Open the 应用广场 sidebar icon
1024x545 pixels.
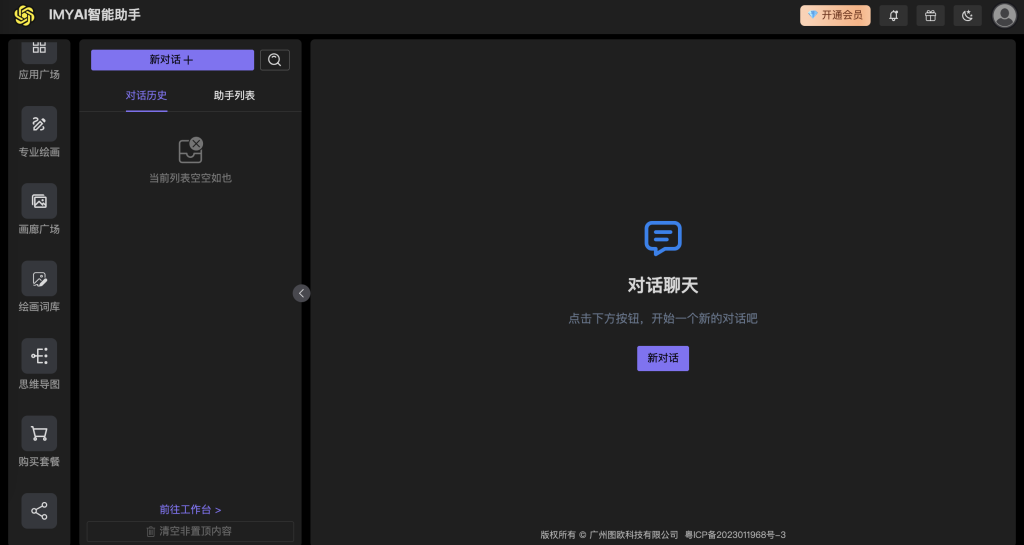click(39, 51)
